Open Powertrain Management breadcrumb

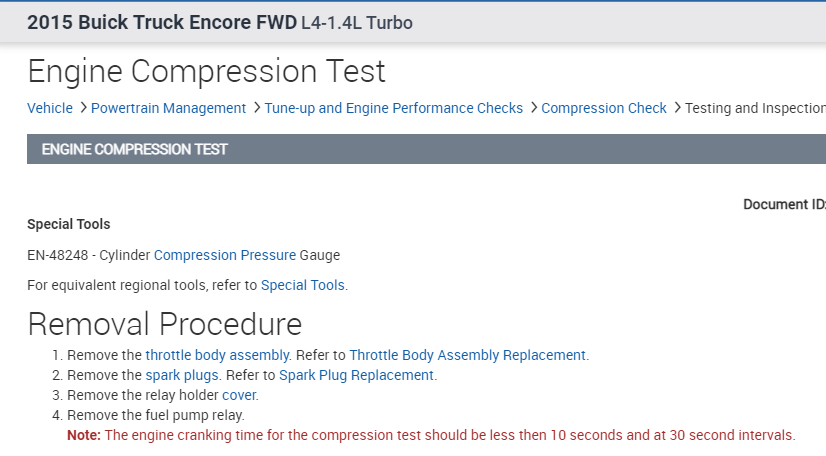168,108
